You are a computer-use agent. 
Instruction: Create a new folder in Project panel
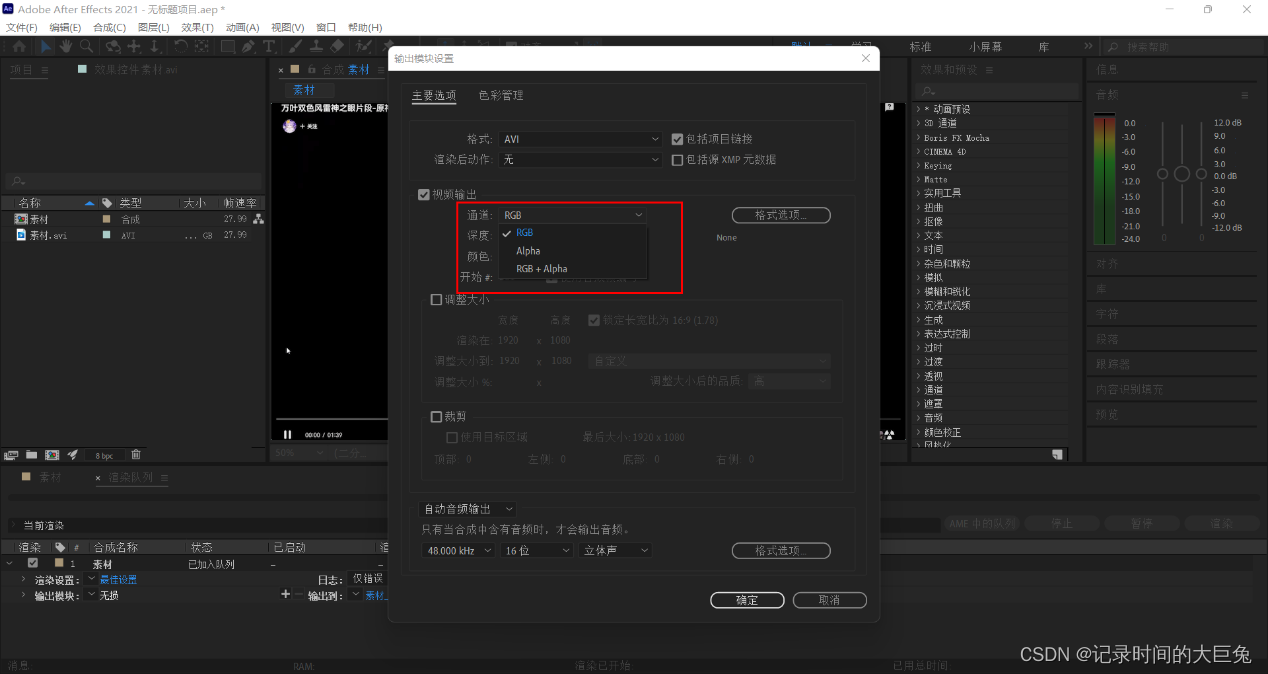click(31, 455)
